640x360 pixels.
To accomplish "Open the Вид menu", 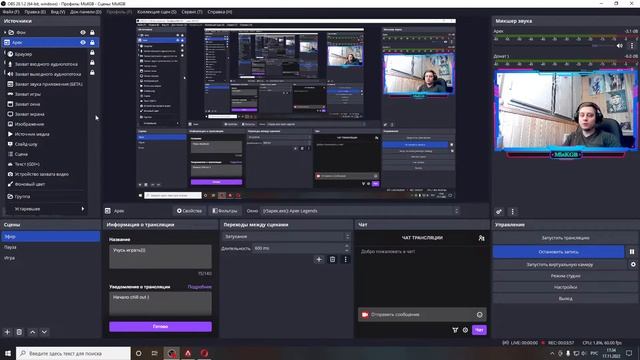I will click(58, 12).
